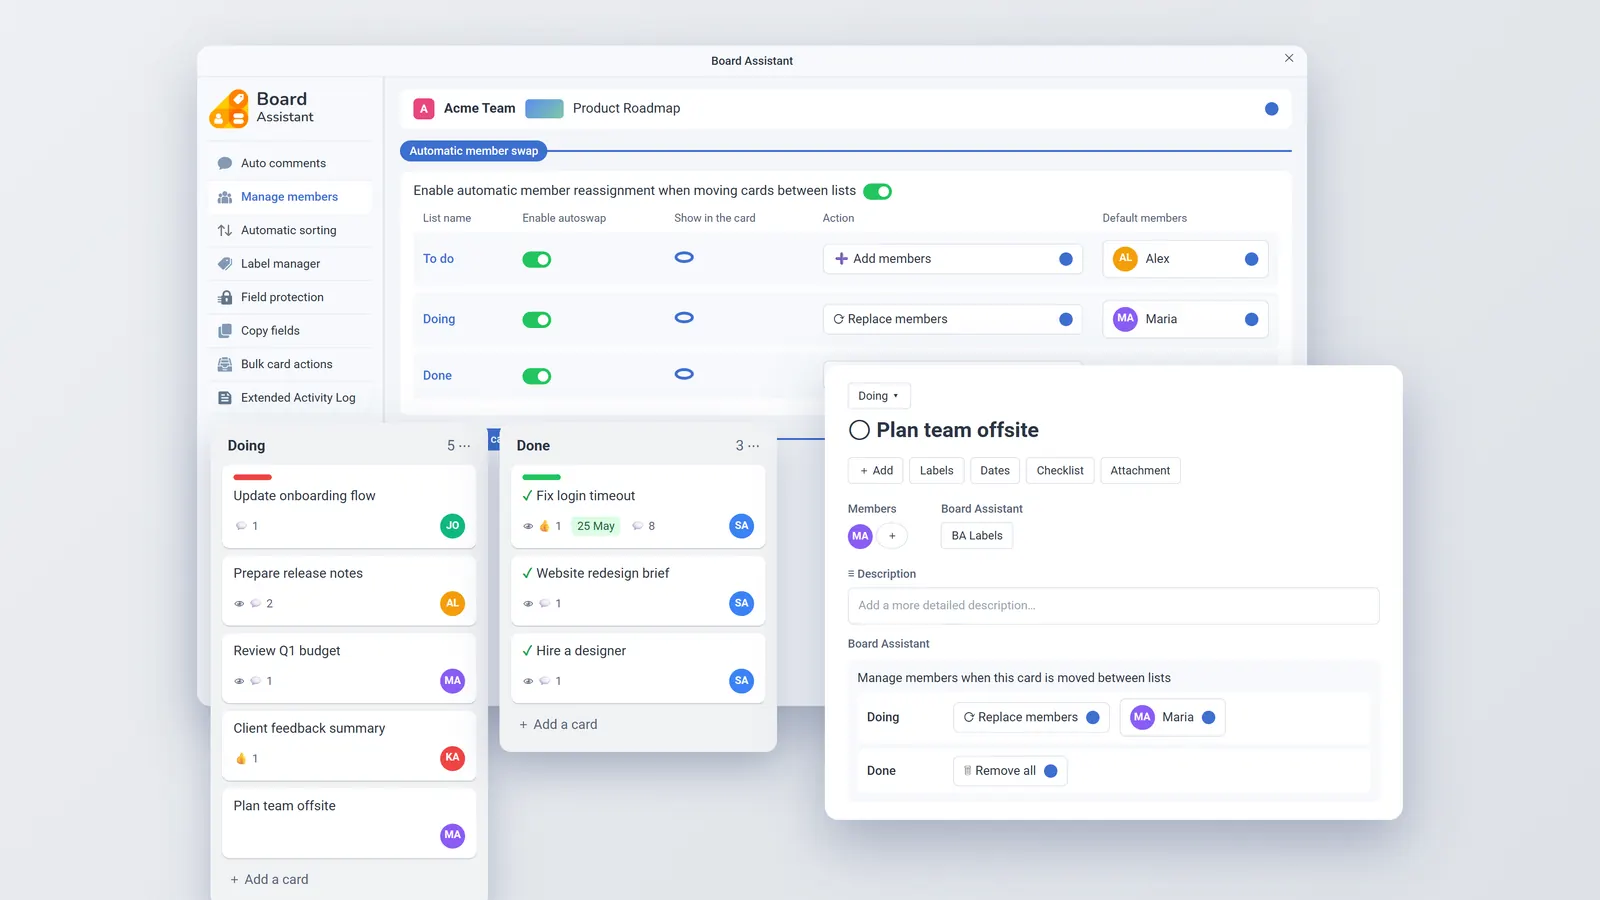Open the Remove all action dropdown
This screenshot has width=1600, height=900.
1010,771
